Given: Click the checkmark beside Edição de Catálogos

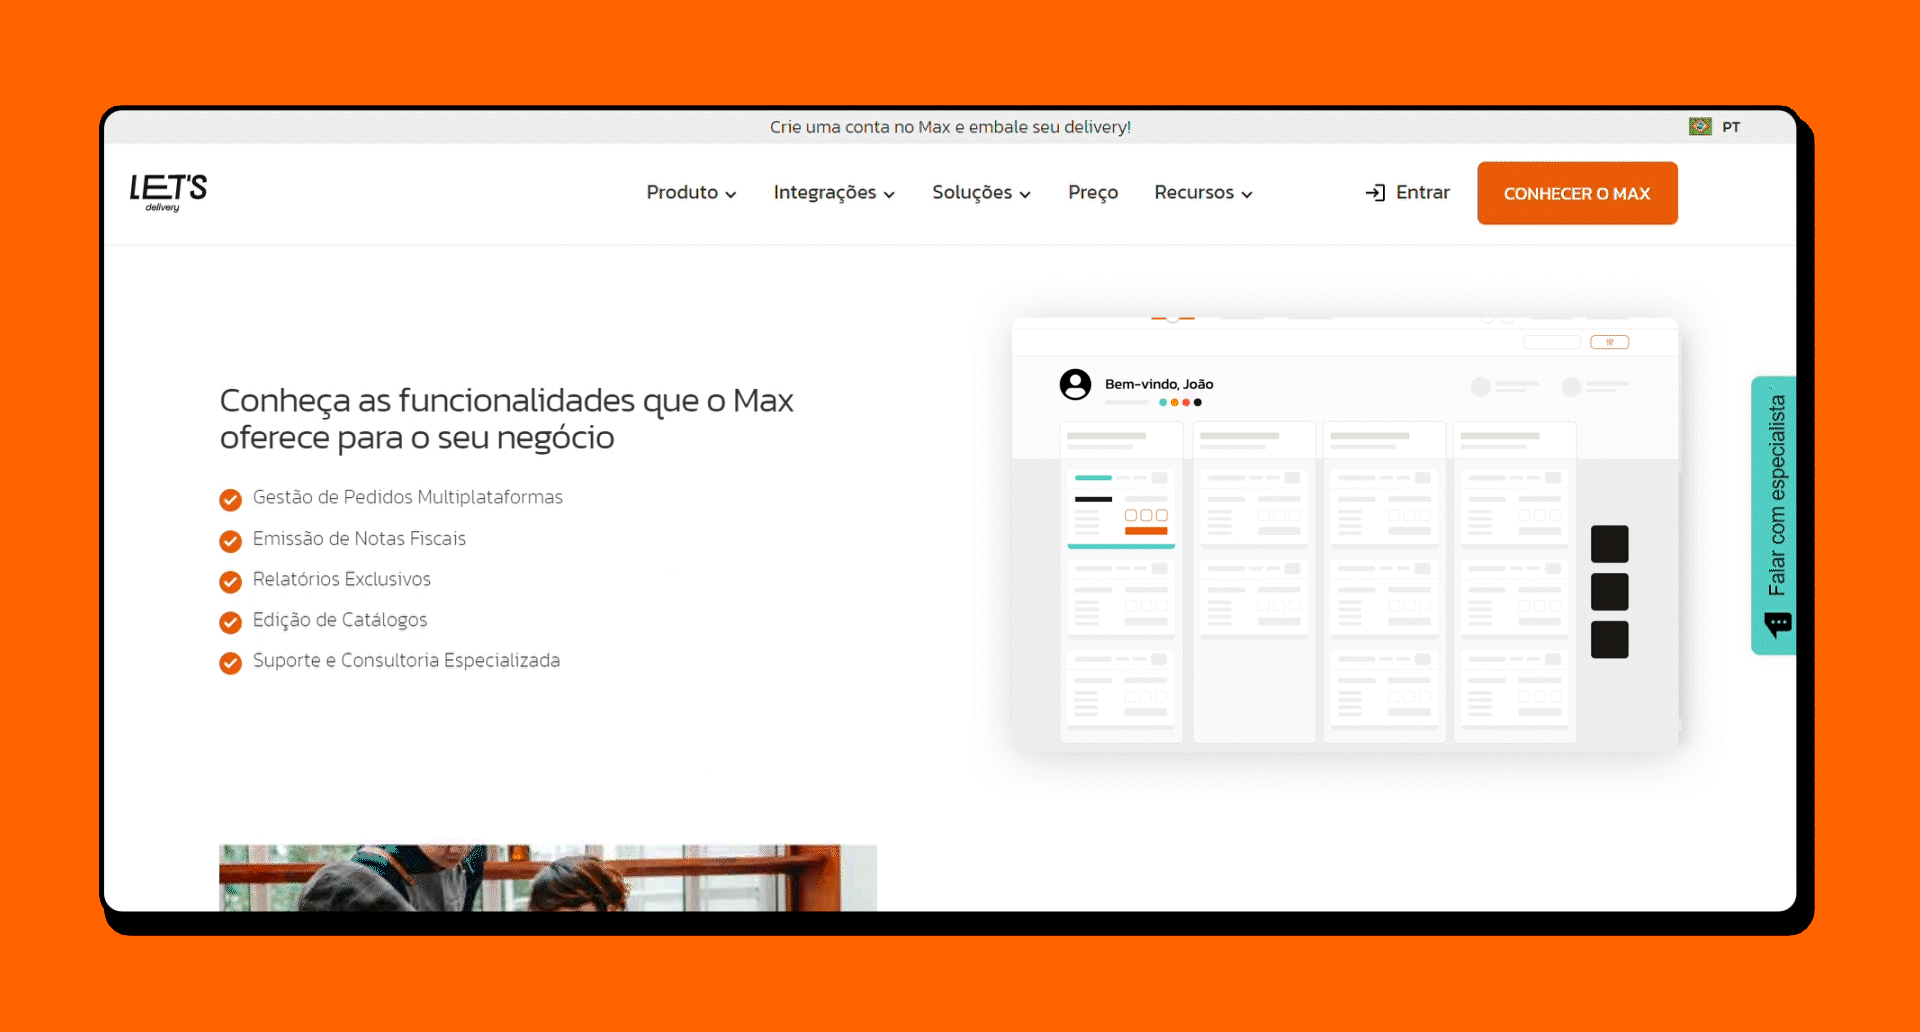Looking at the screenshot, I should tap(230, 622).
